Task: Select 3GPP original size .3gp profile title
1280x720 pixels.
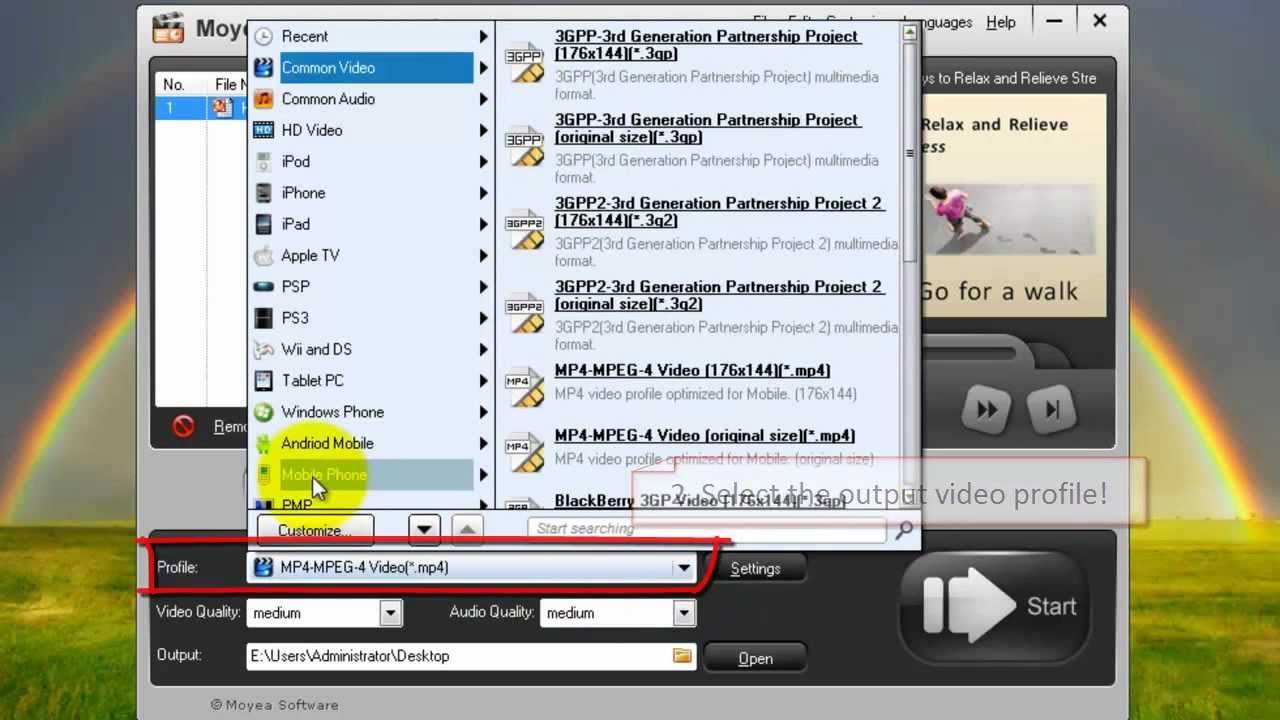Action: click(707, 128)
